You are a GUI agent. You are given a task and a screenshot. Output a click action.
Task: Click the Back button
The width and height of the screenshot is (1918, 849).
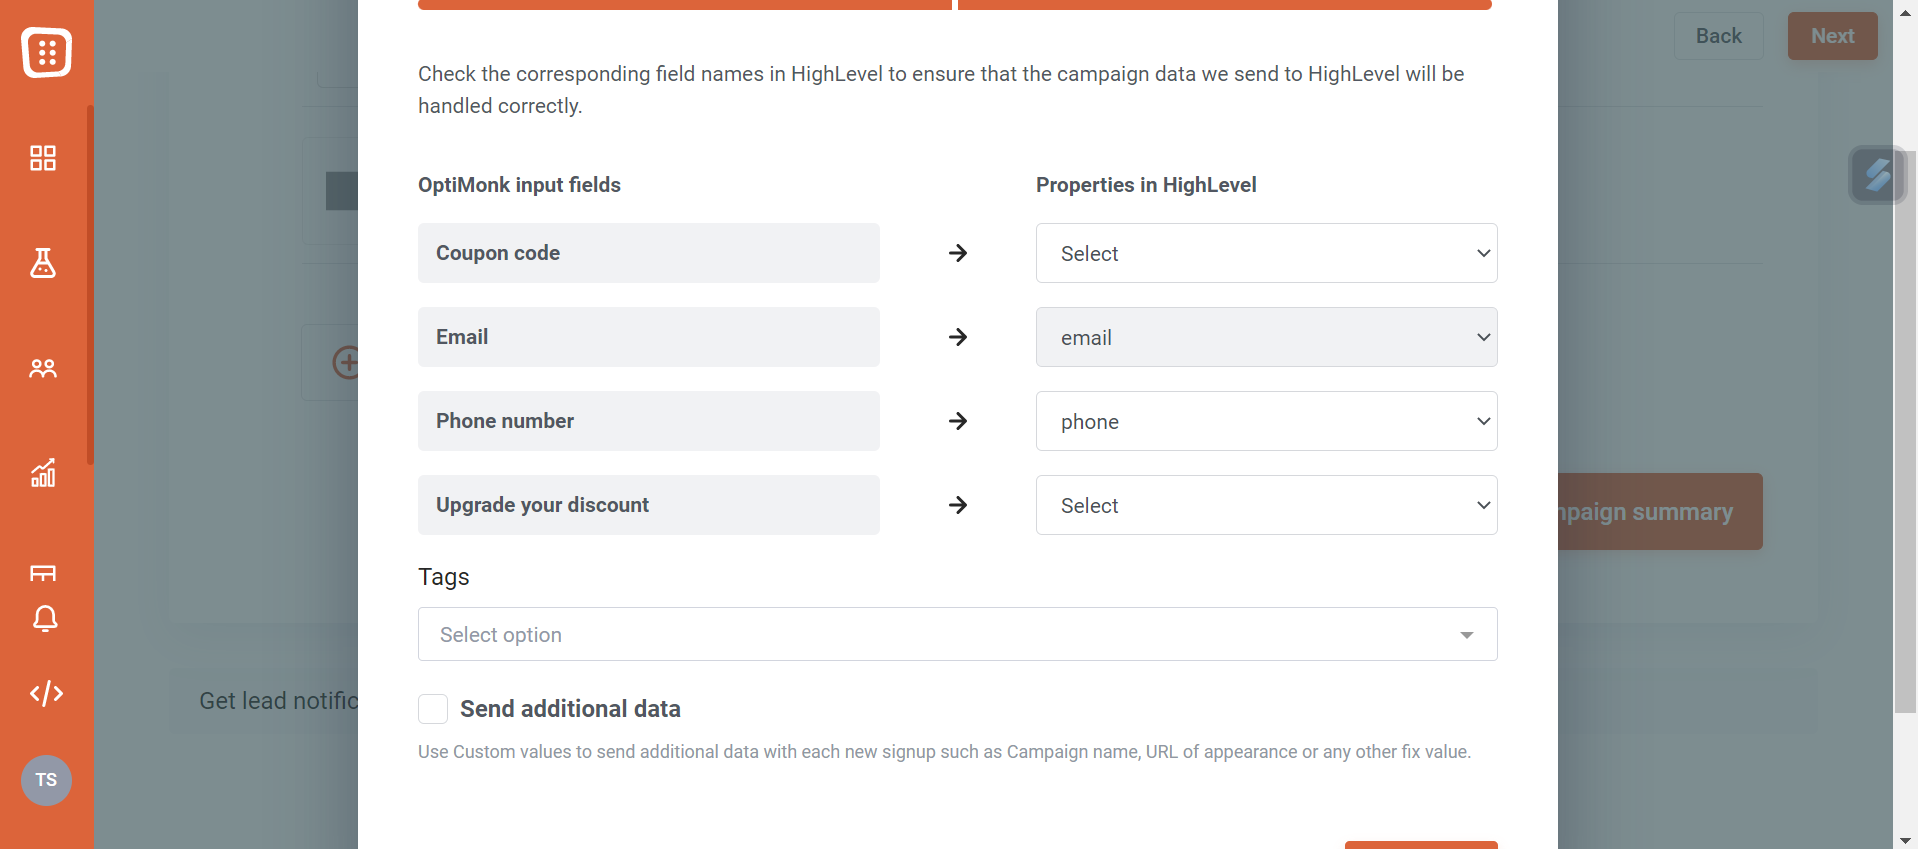1718,36
